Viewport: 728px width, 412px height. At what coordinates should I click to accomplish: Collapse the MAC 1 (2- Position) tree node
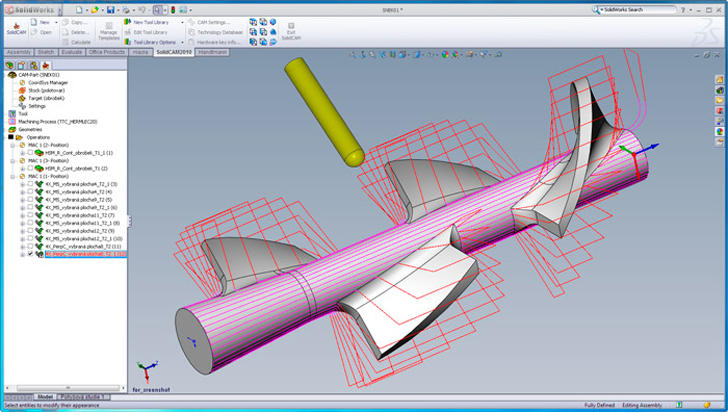pos(13,145)
